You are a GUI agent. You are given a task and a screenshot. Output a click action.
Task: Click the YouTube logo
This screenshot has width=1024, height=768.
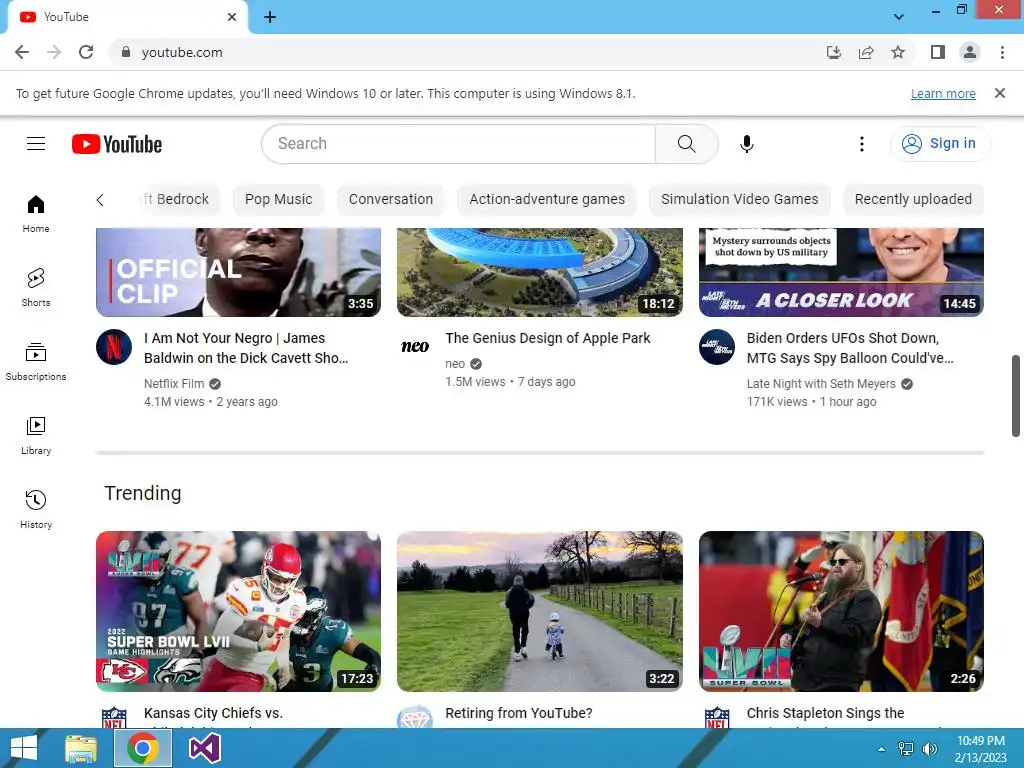pos(117,144)
